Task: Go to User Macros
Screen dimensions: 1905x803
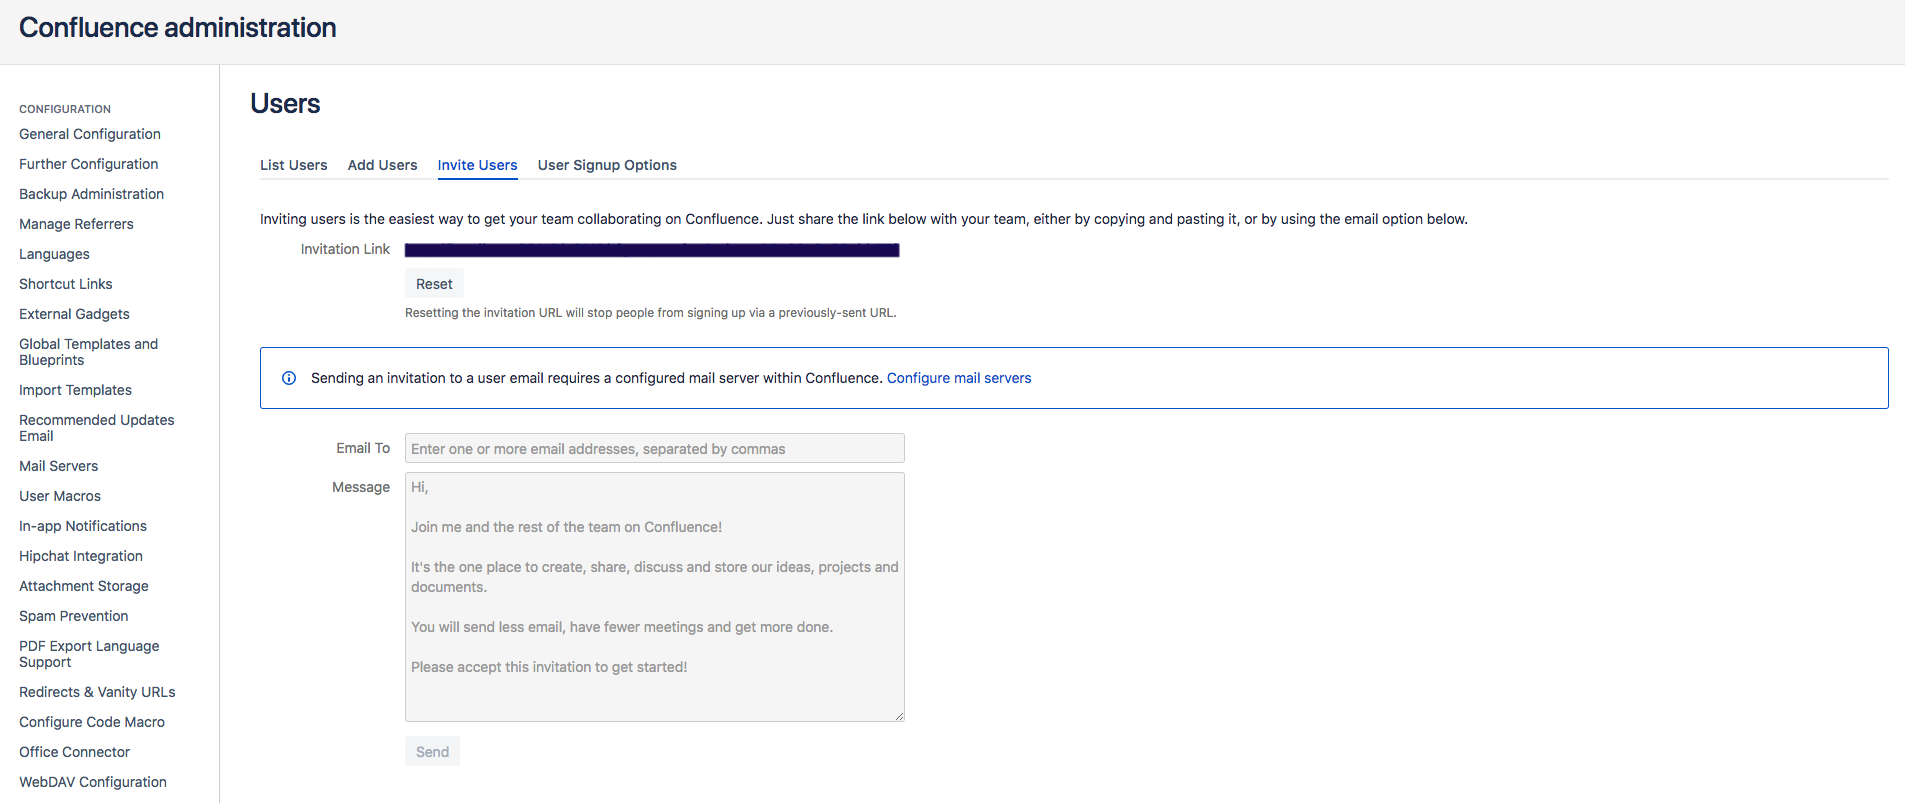Action: click(60, 496)
